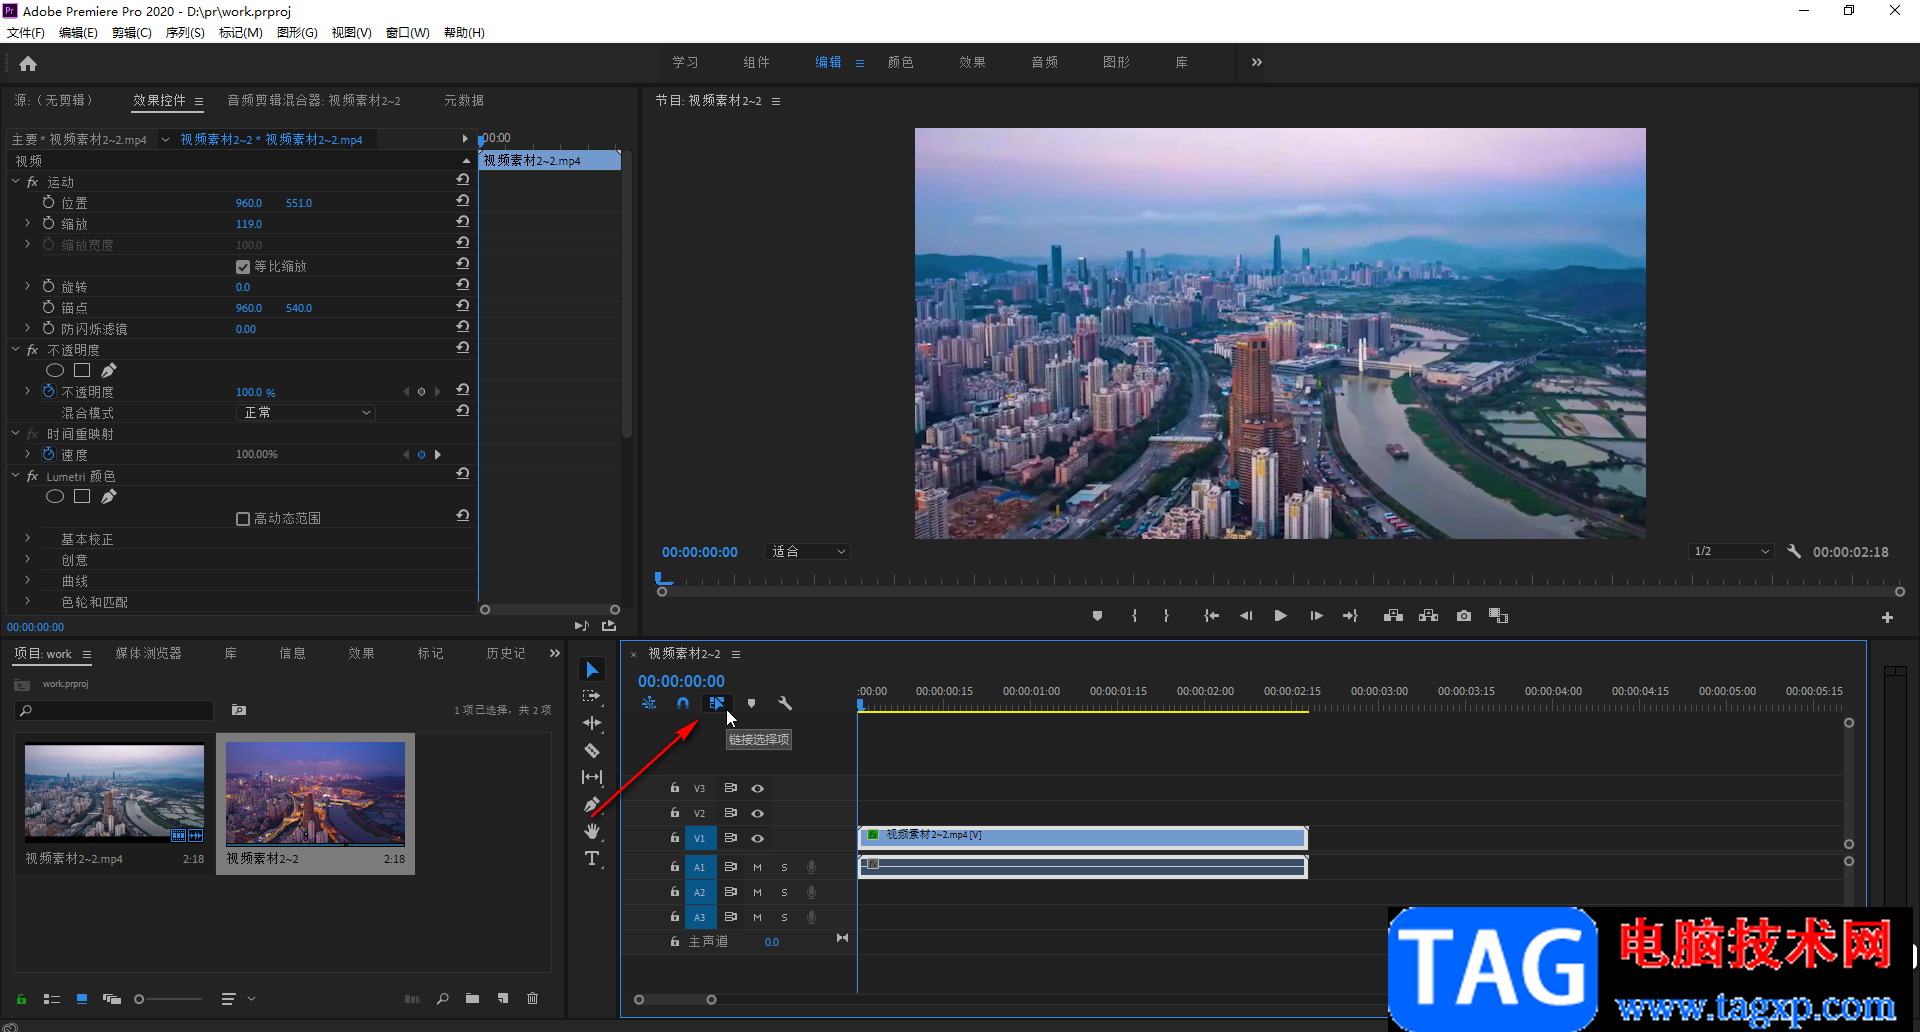Select the Track Select Forward tool

(592, 696)
